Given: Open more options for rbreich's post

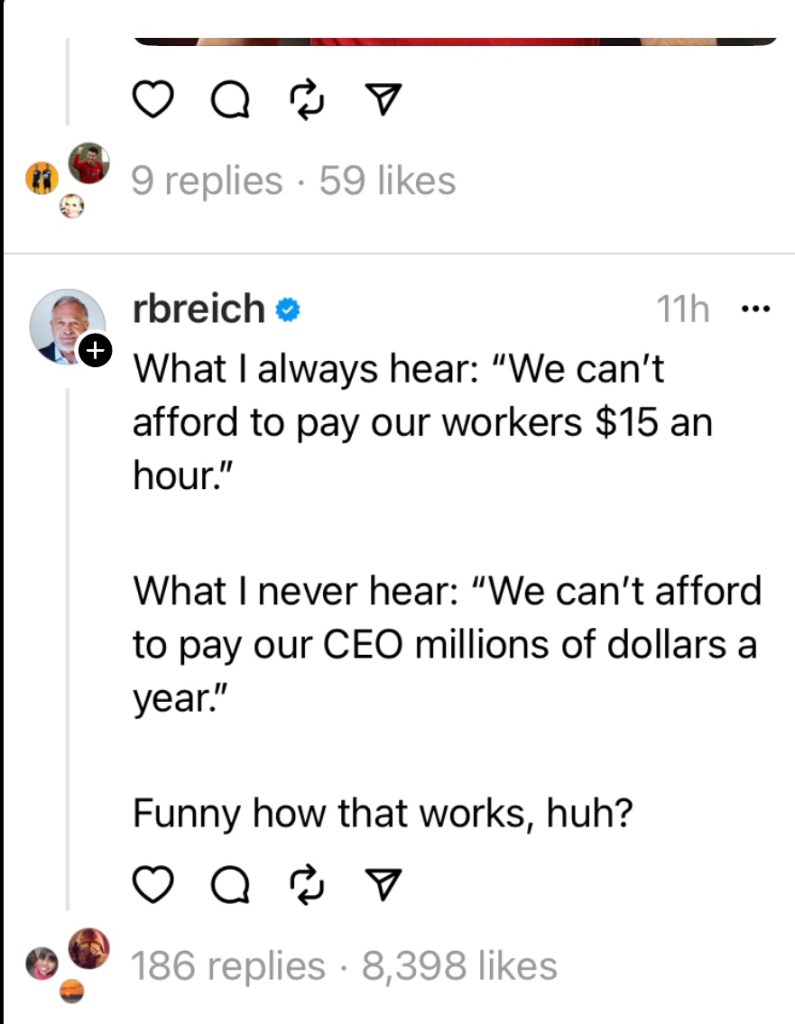Looking at the screenshot, I should [x=756, y=309].
